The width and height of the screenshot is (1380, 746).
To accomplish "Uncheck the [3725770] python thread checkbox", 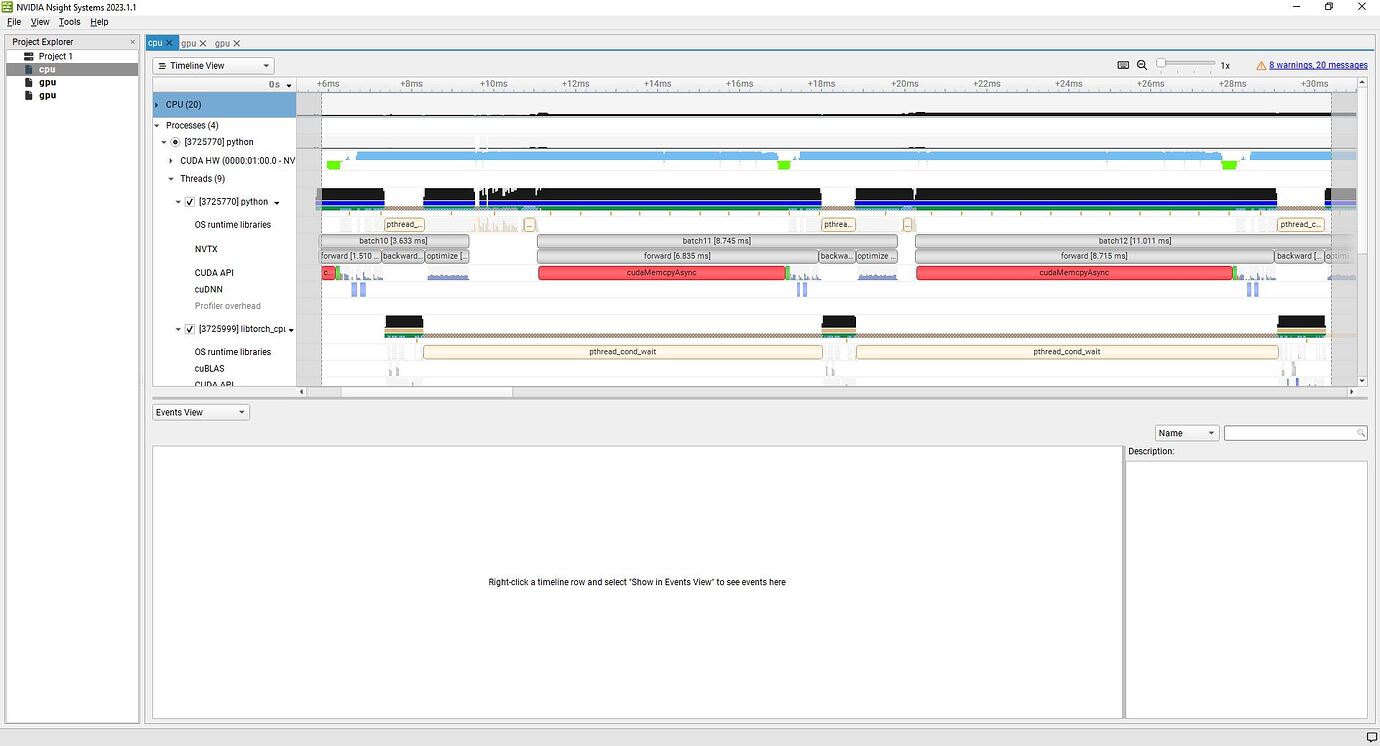I will (190, 202).
